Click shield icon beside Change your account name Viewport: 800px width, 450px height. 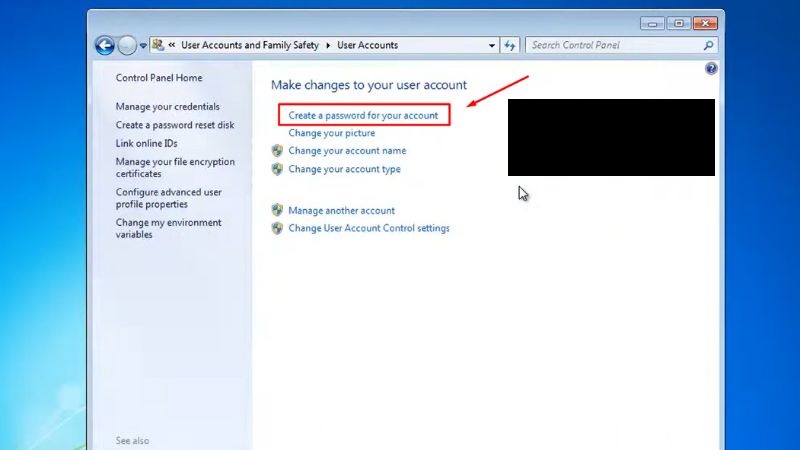[277, 151]
